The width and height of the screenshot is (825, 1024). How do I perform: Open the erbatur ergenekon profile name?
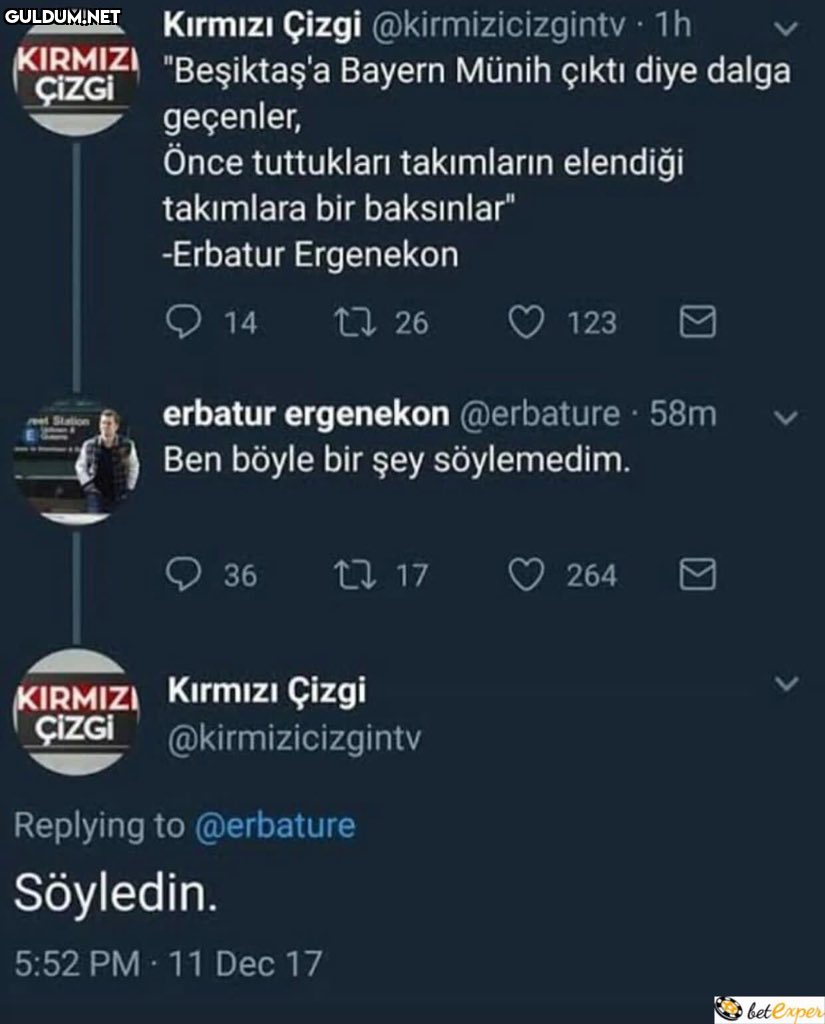tap(306, 413)
